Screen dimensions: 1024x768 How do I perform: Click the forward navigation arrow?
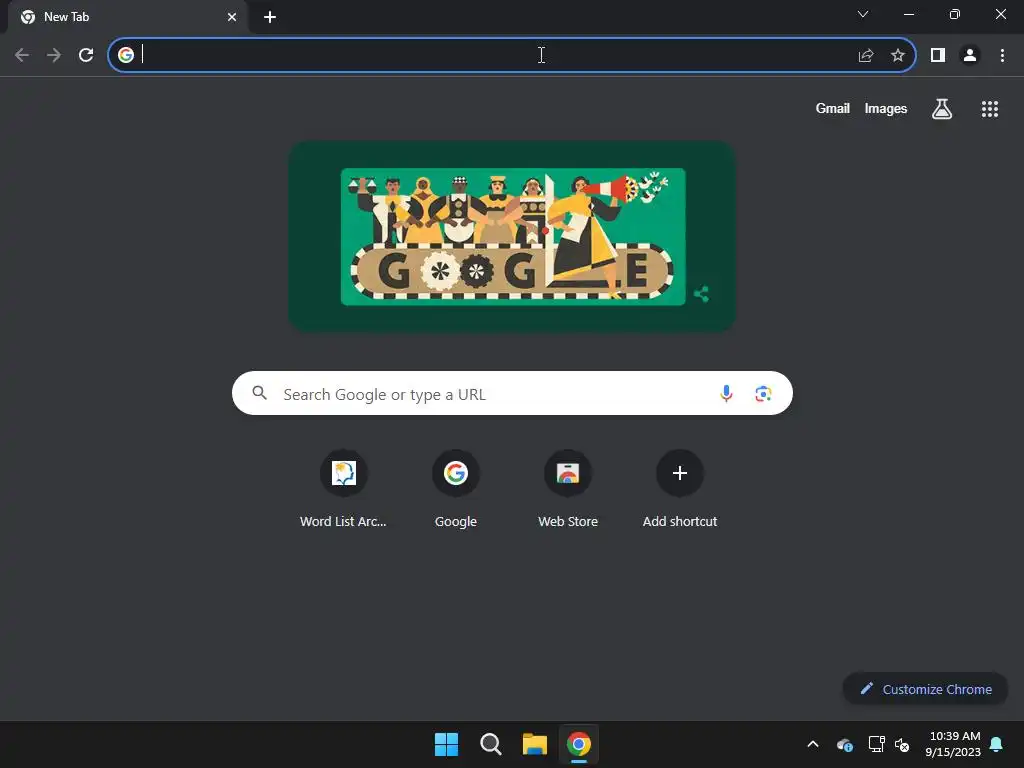click(54, 55)
